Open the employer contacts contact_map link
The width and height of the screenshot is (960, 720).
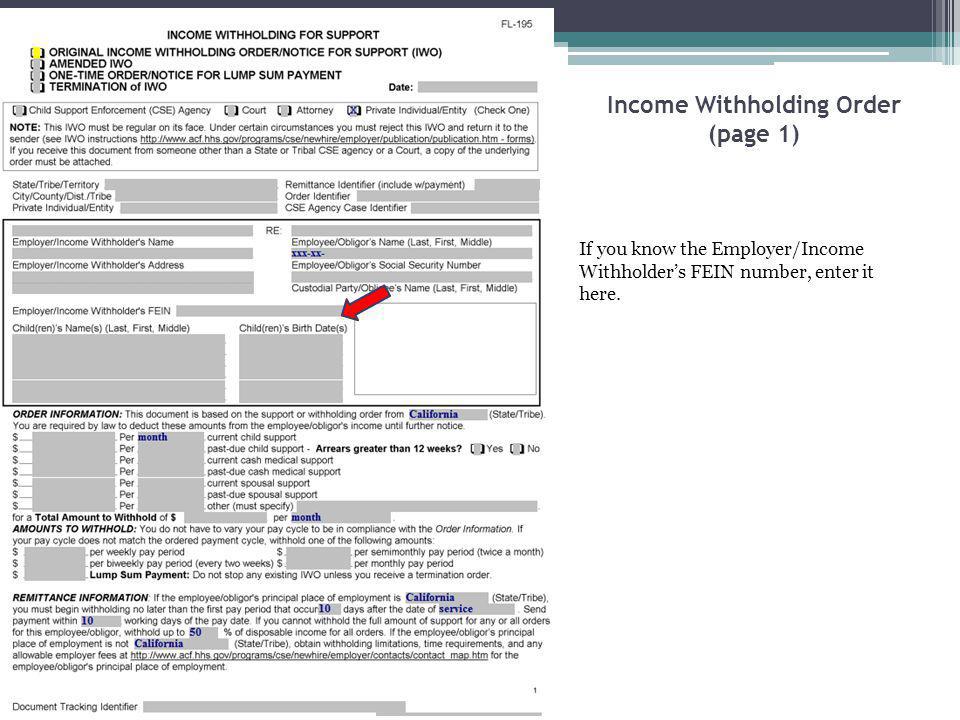(x=309, y=655)
